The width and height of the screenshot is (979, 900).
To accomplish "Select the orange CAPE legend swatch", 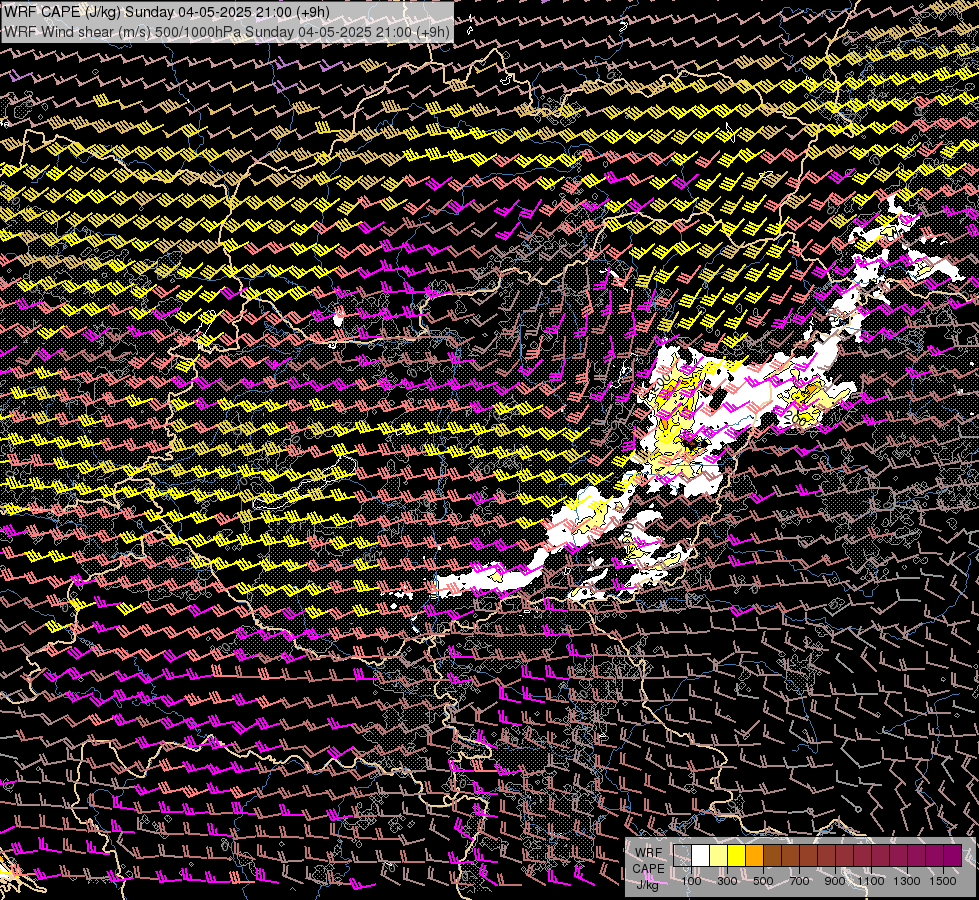I will (x=754, y=855).
